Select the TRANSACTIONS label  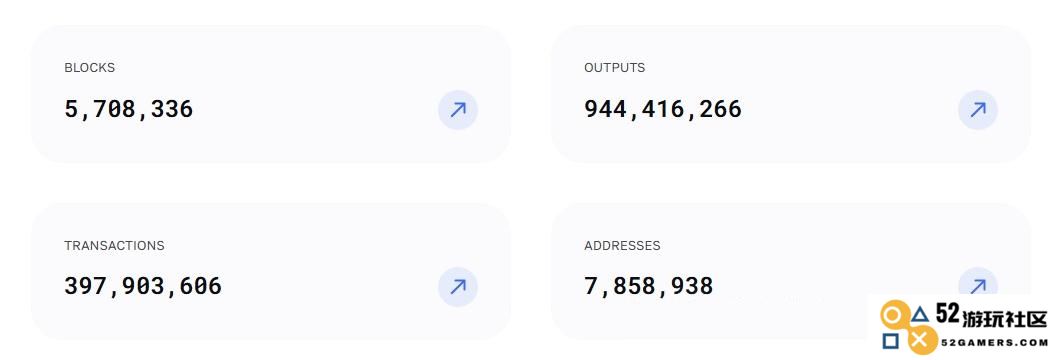coord(115,245)
